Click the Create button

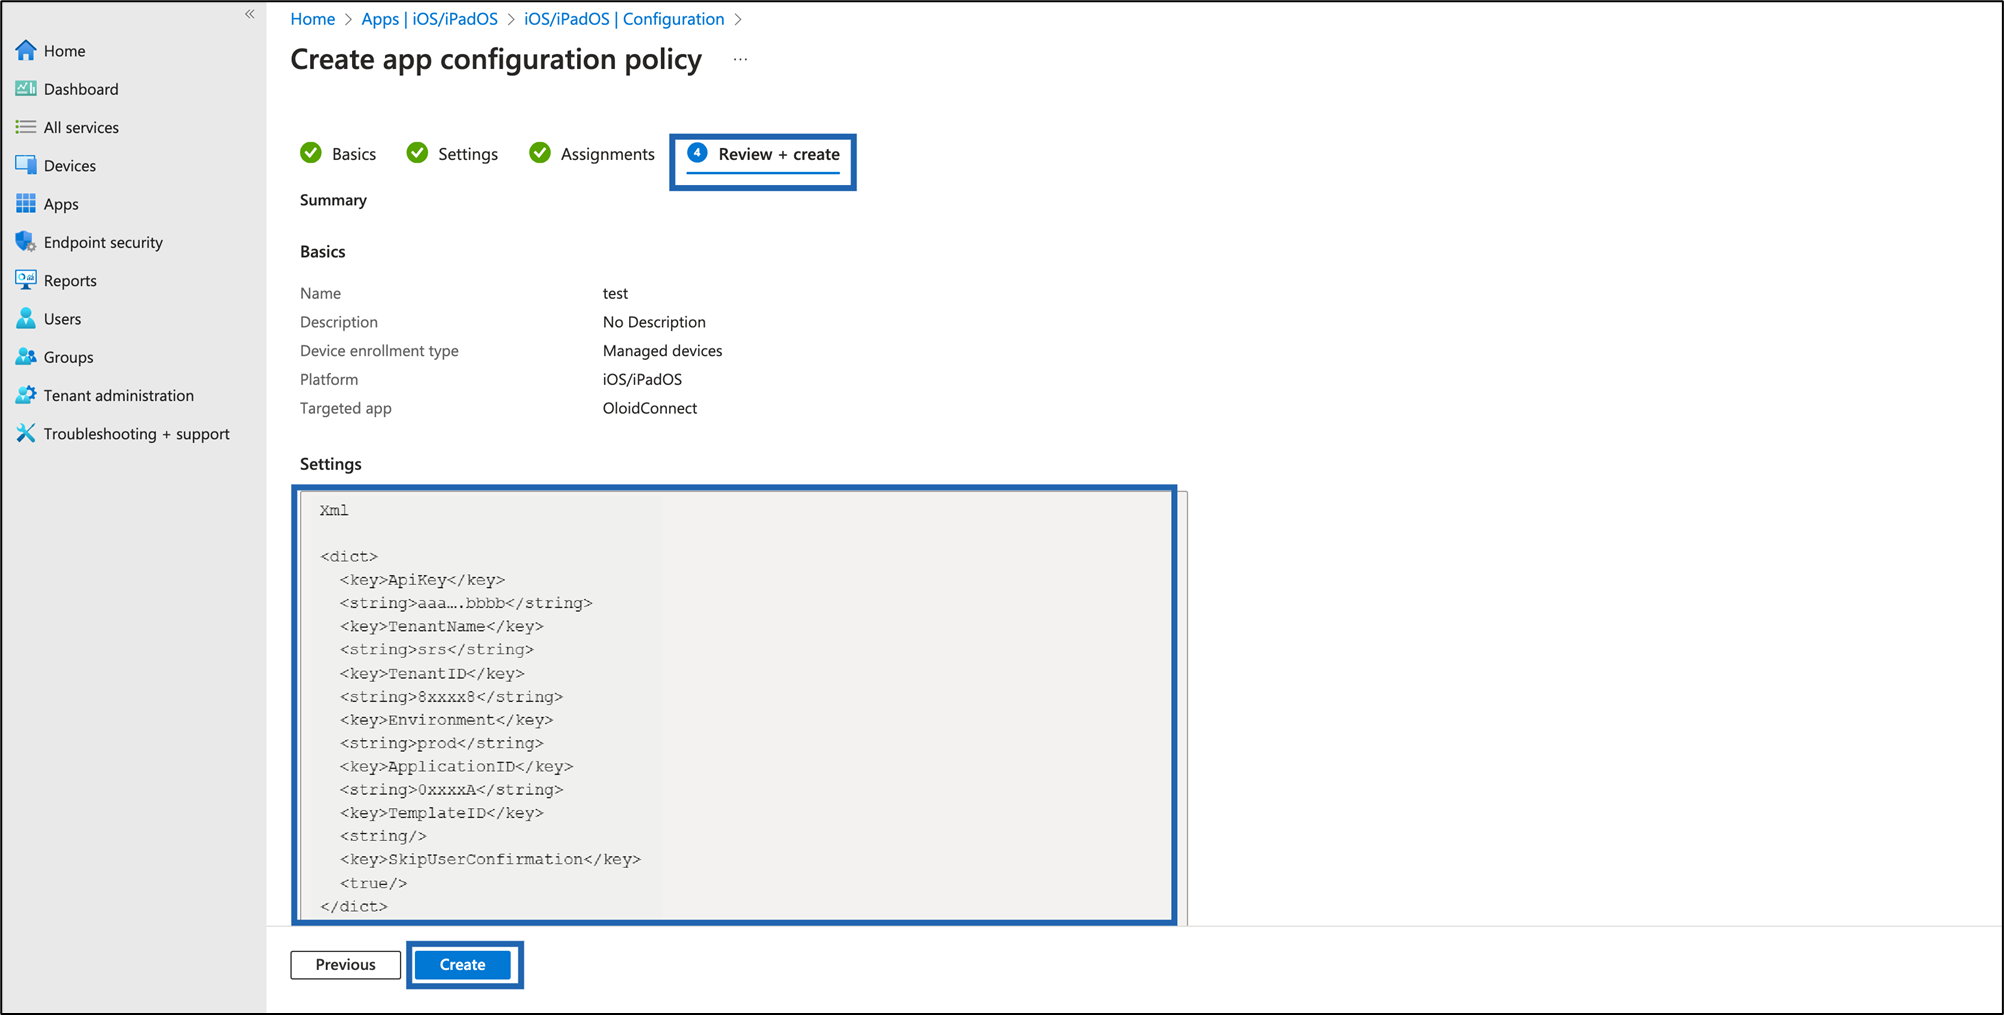pyautogui.click(x=463, y=964)
